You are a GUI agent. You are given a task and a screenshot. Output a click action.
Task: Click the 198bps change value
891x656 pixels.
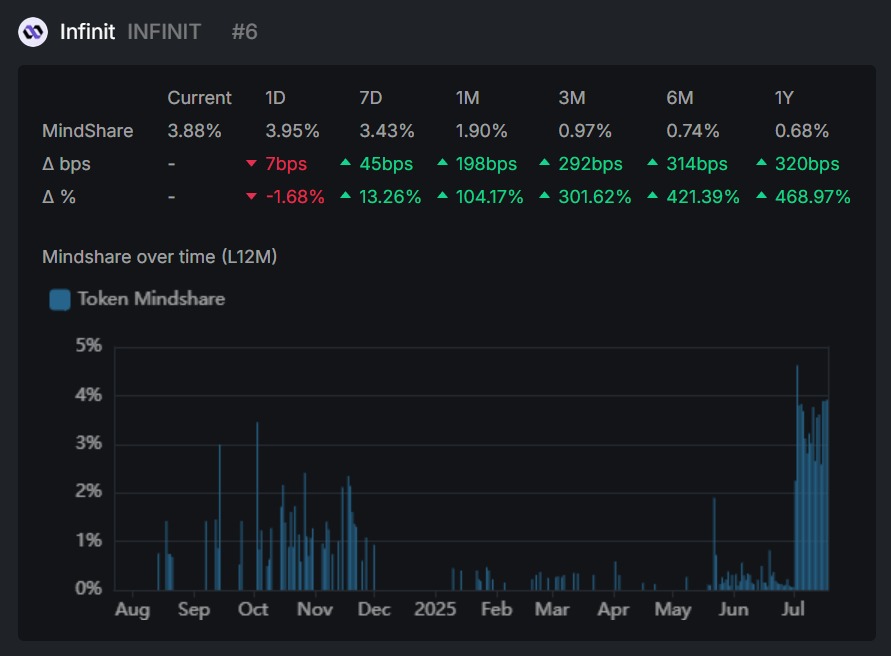pos(486,164)
